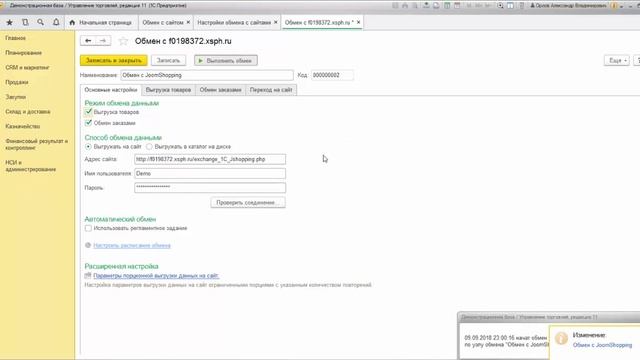
Task: Select Выгружать в каталог на диске option
Action: coord(149,147)
